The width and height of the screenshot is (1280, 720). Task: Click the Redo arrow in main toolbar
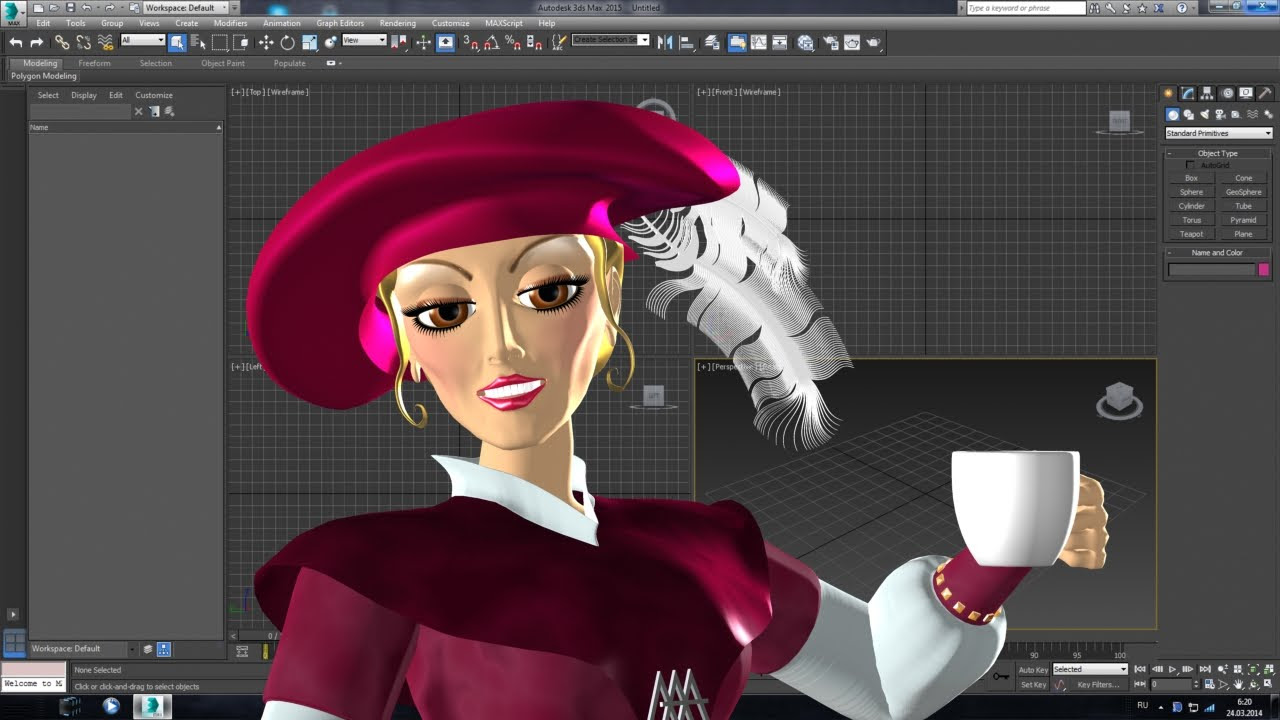[37, 42]
